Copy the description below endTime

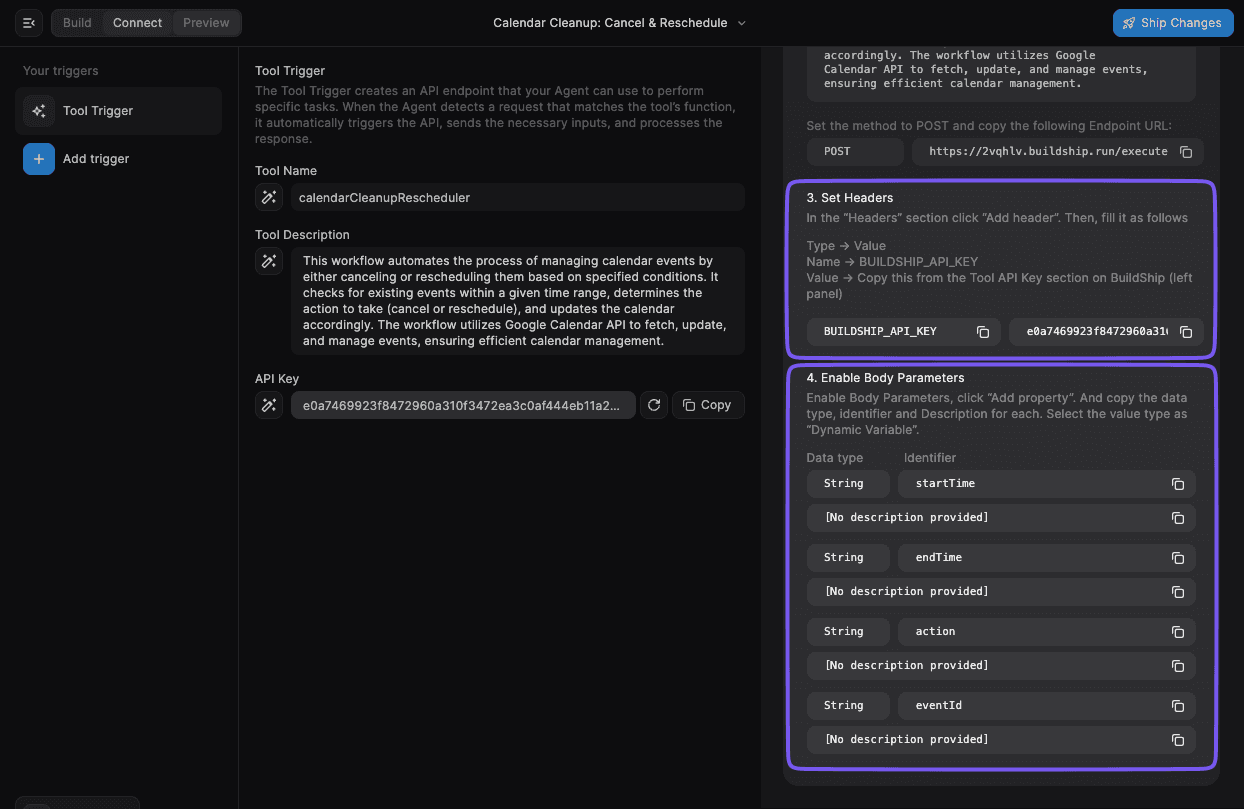1178,592
